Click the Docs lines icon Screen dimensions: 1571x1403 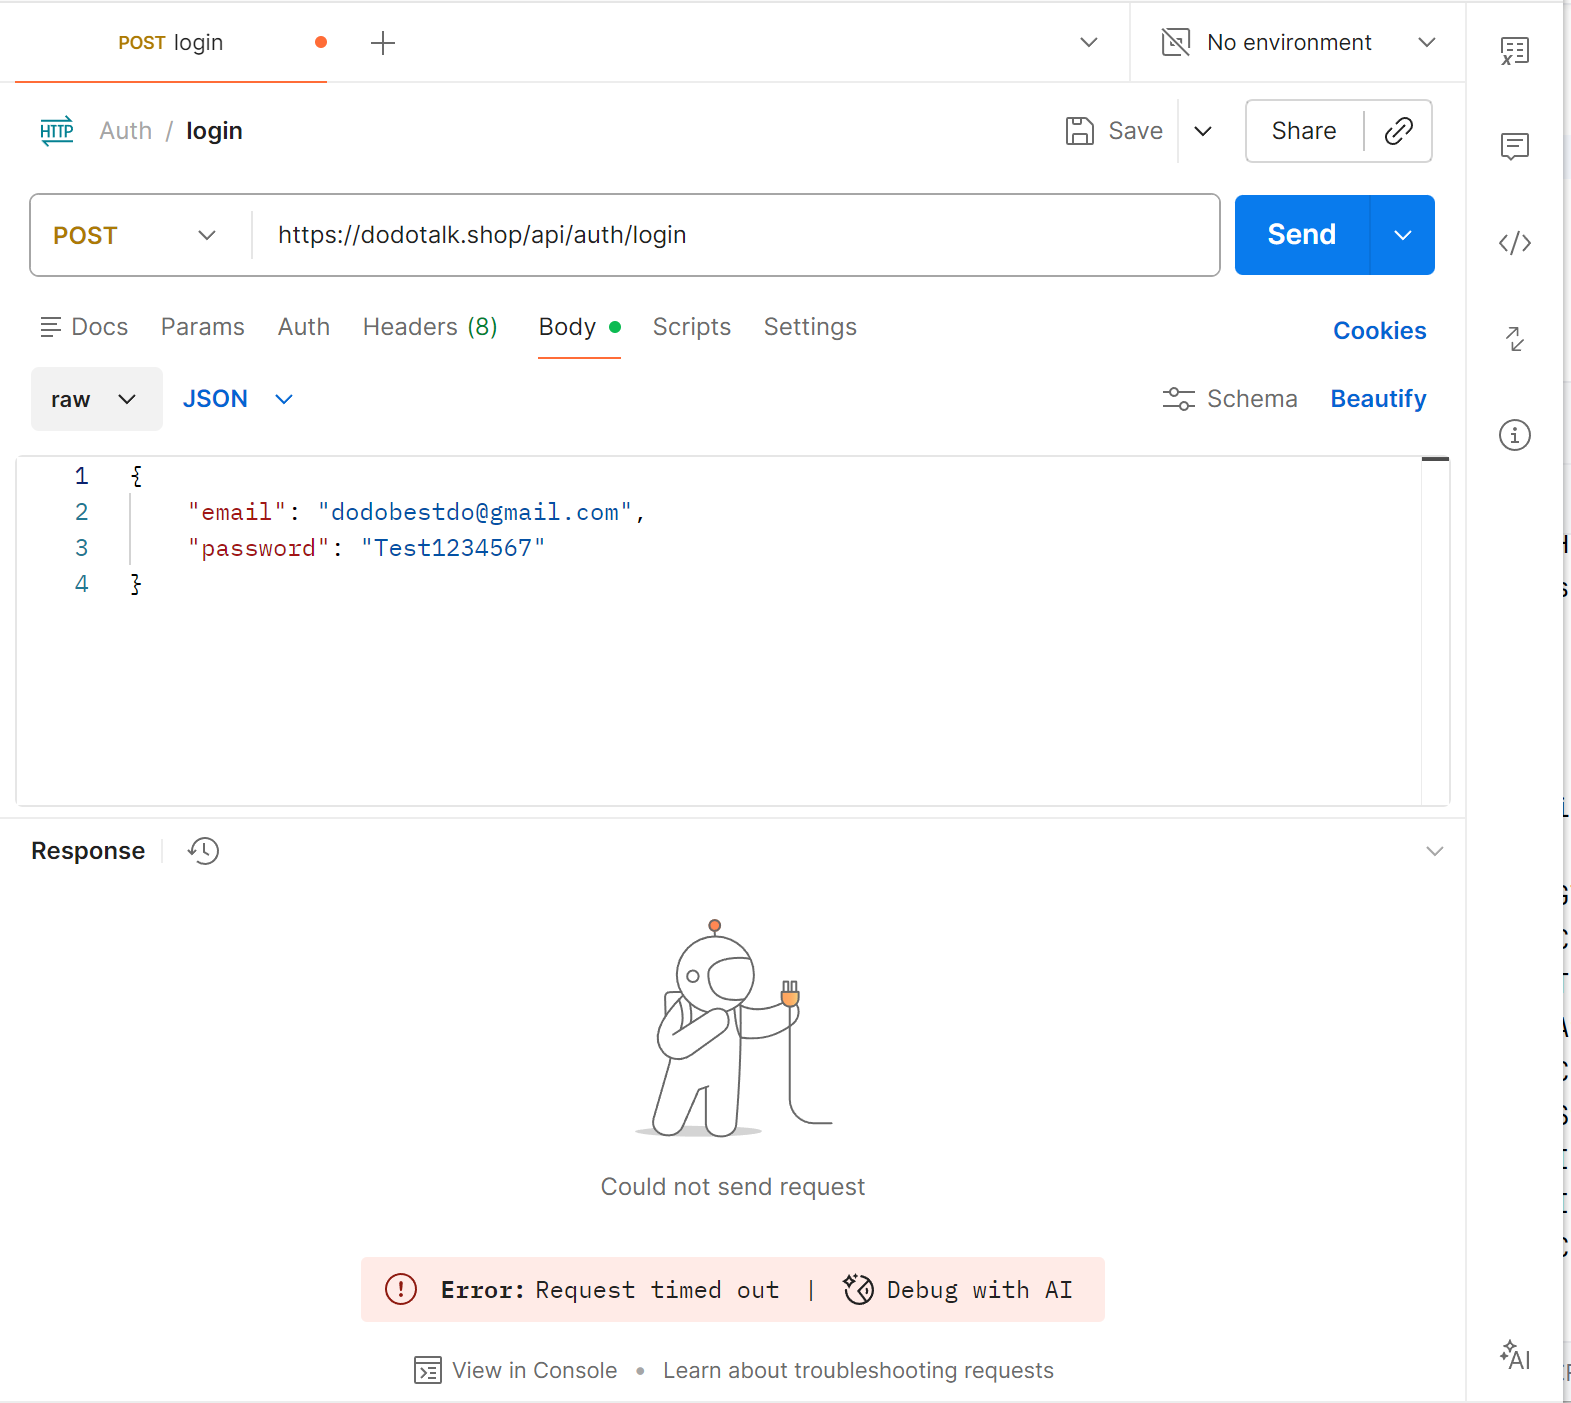pyautogui.click(x=50, y=327)
